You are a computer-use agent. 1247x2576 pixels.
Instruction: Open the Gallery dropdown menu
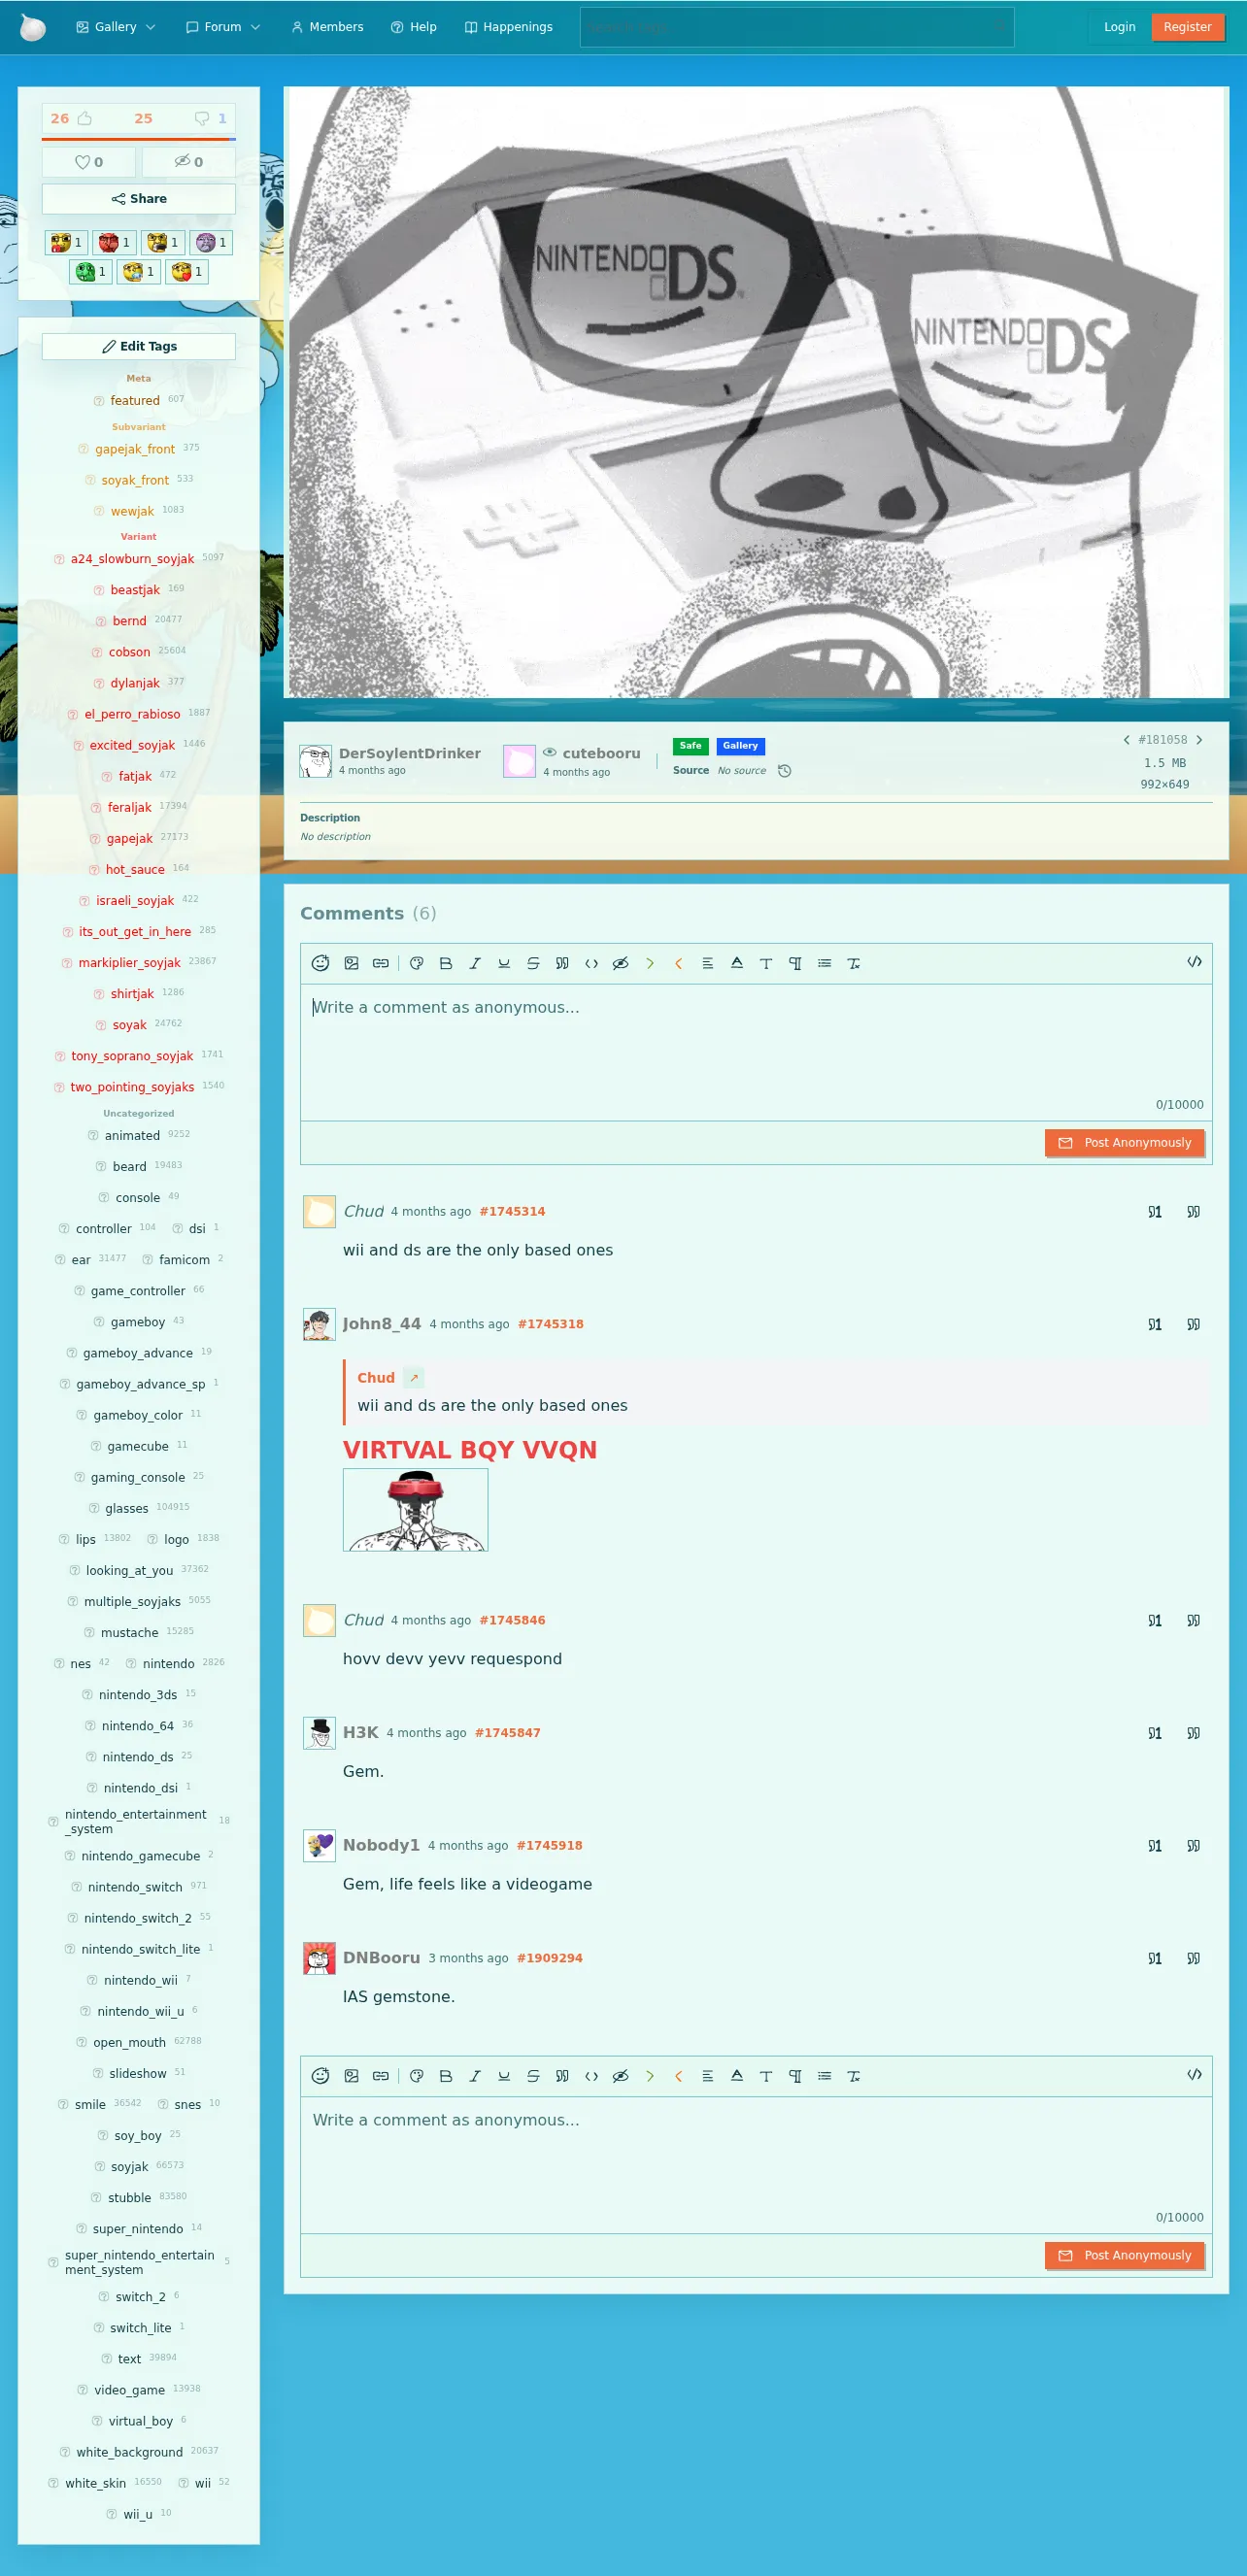[x=116, y=27]
